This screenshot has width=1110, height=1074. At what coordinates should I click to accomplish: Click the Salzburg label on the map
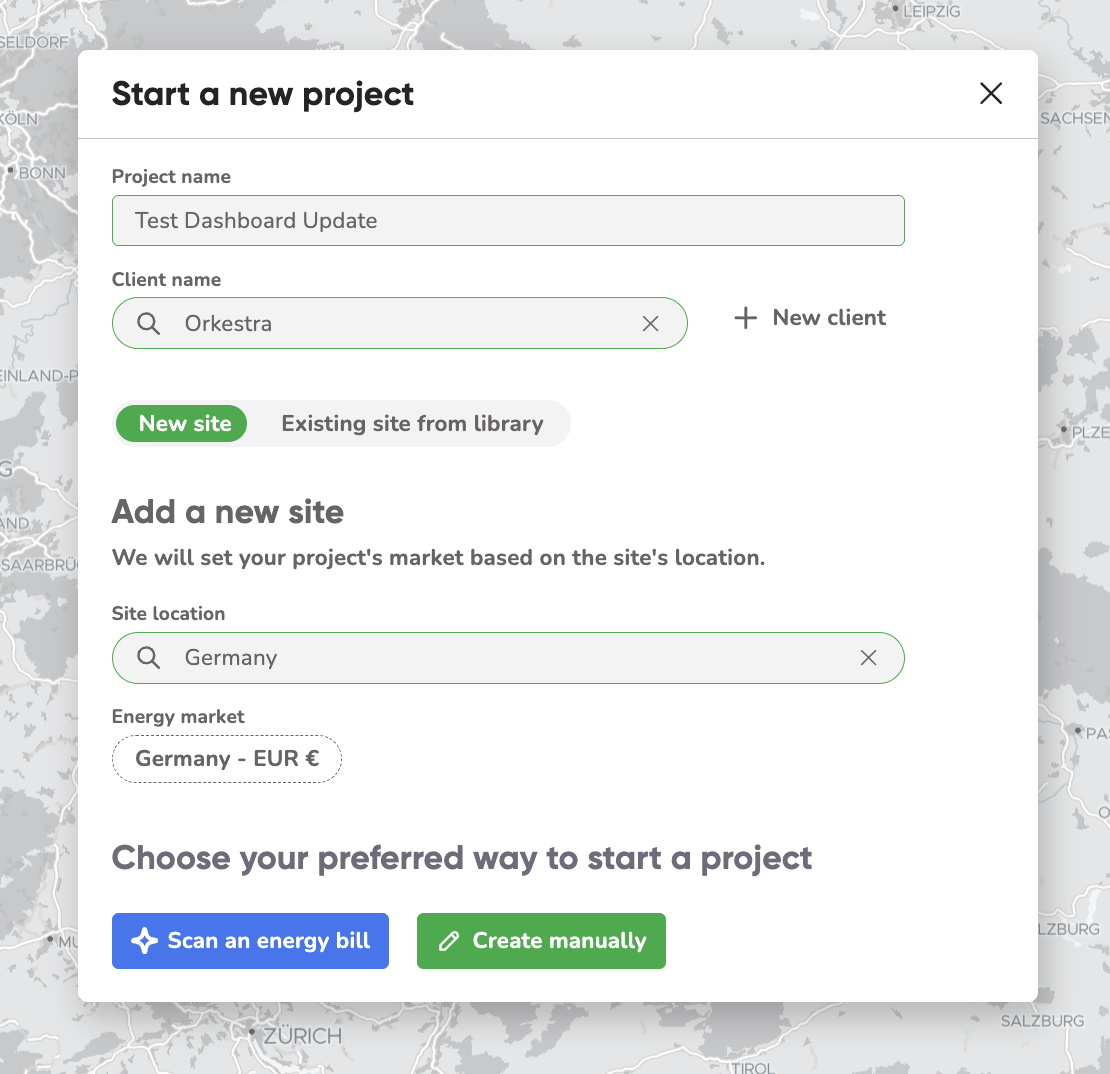(x=1042, y=1021)
